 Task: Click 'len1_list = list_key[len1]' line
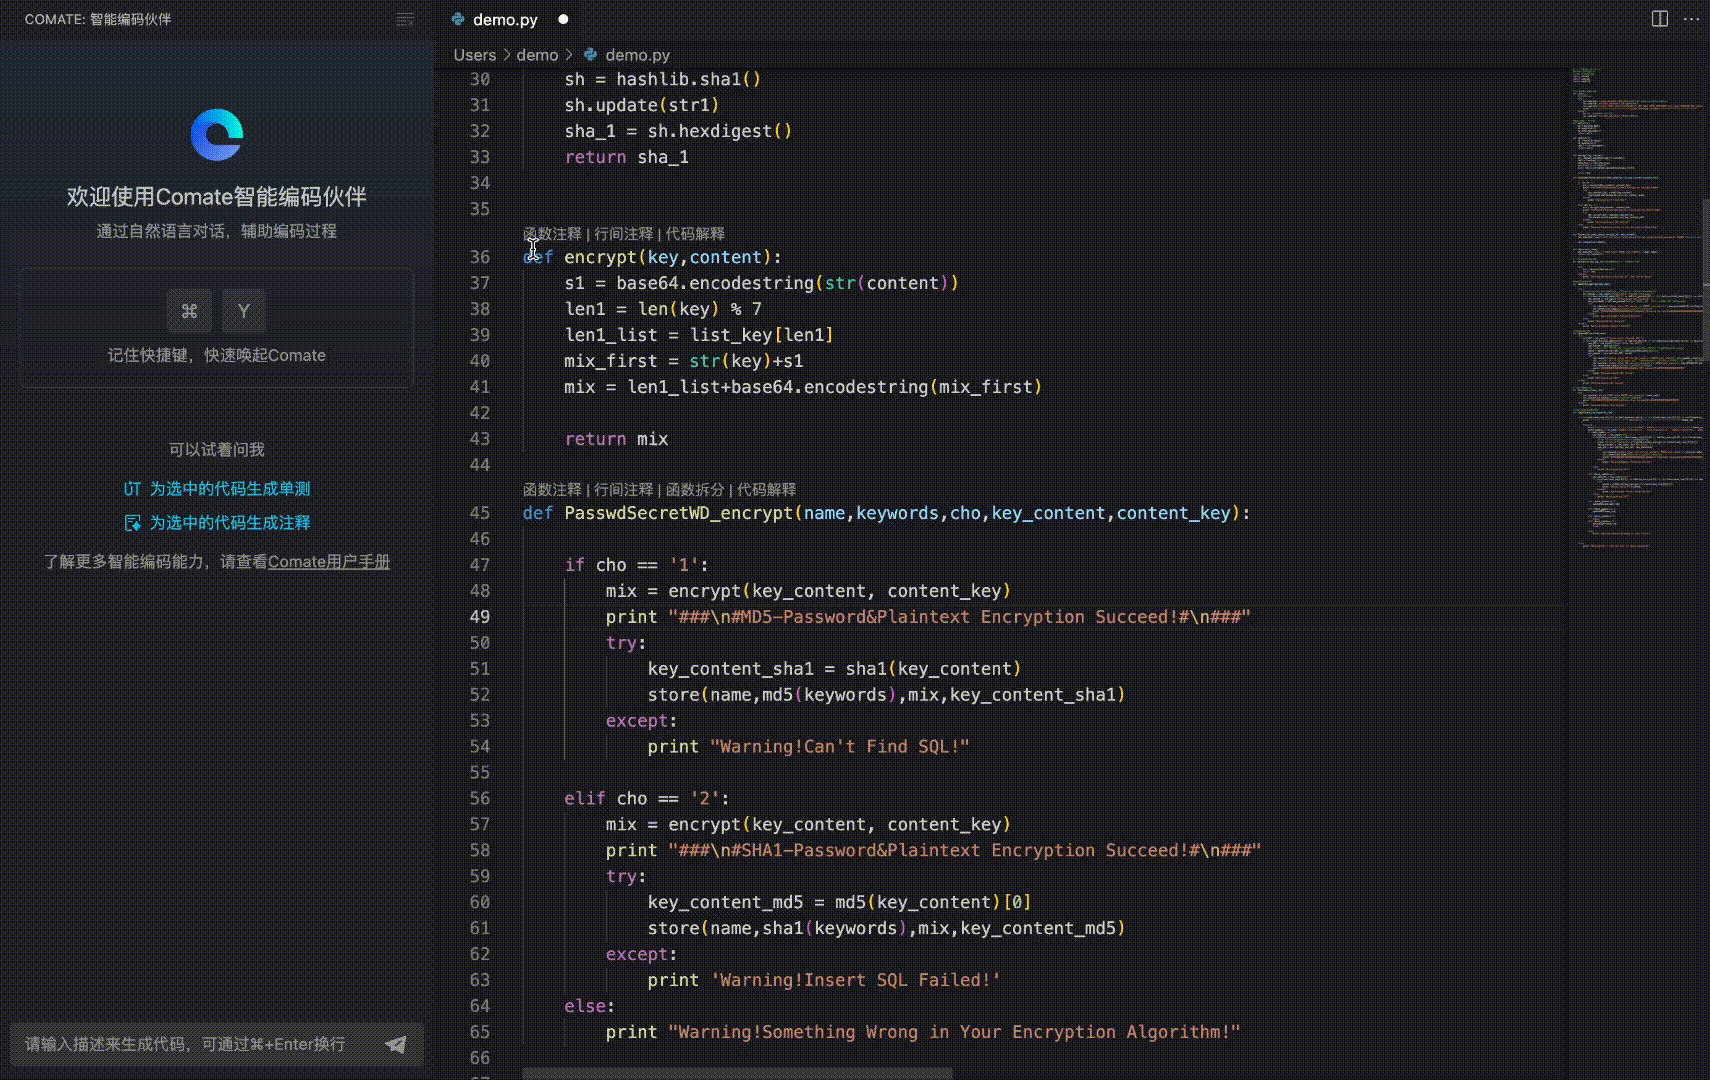[x=699, y=335]
